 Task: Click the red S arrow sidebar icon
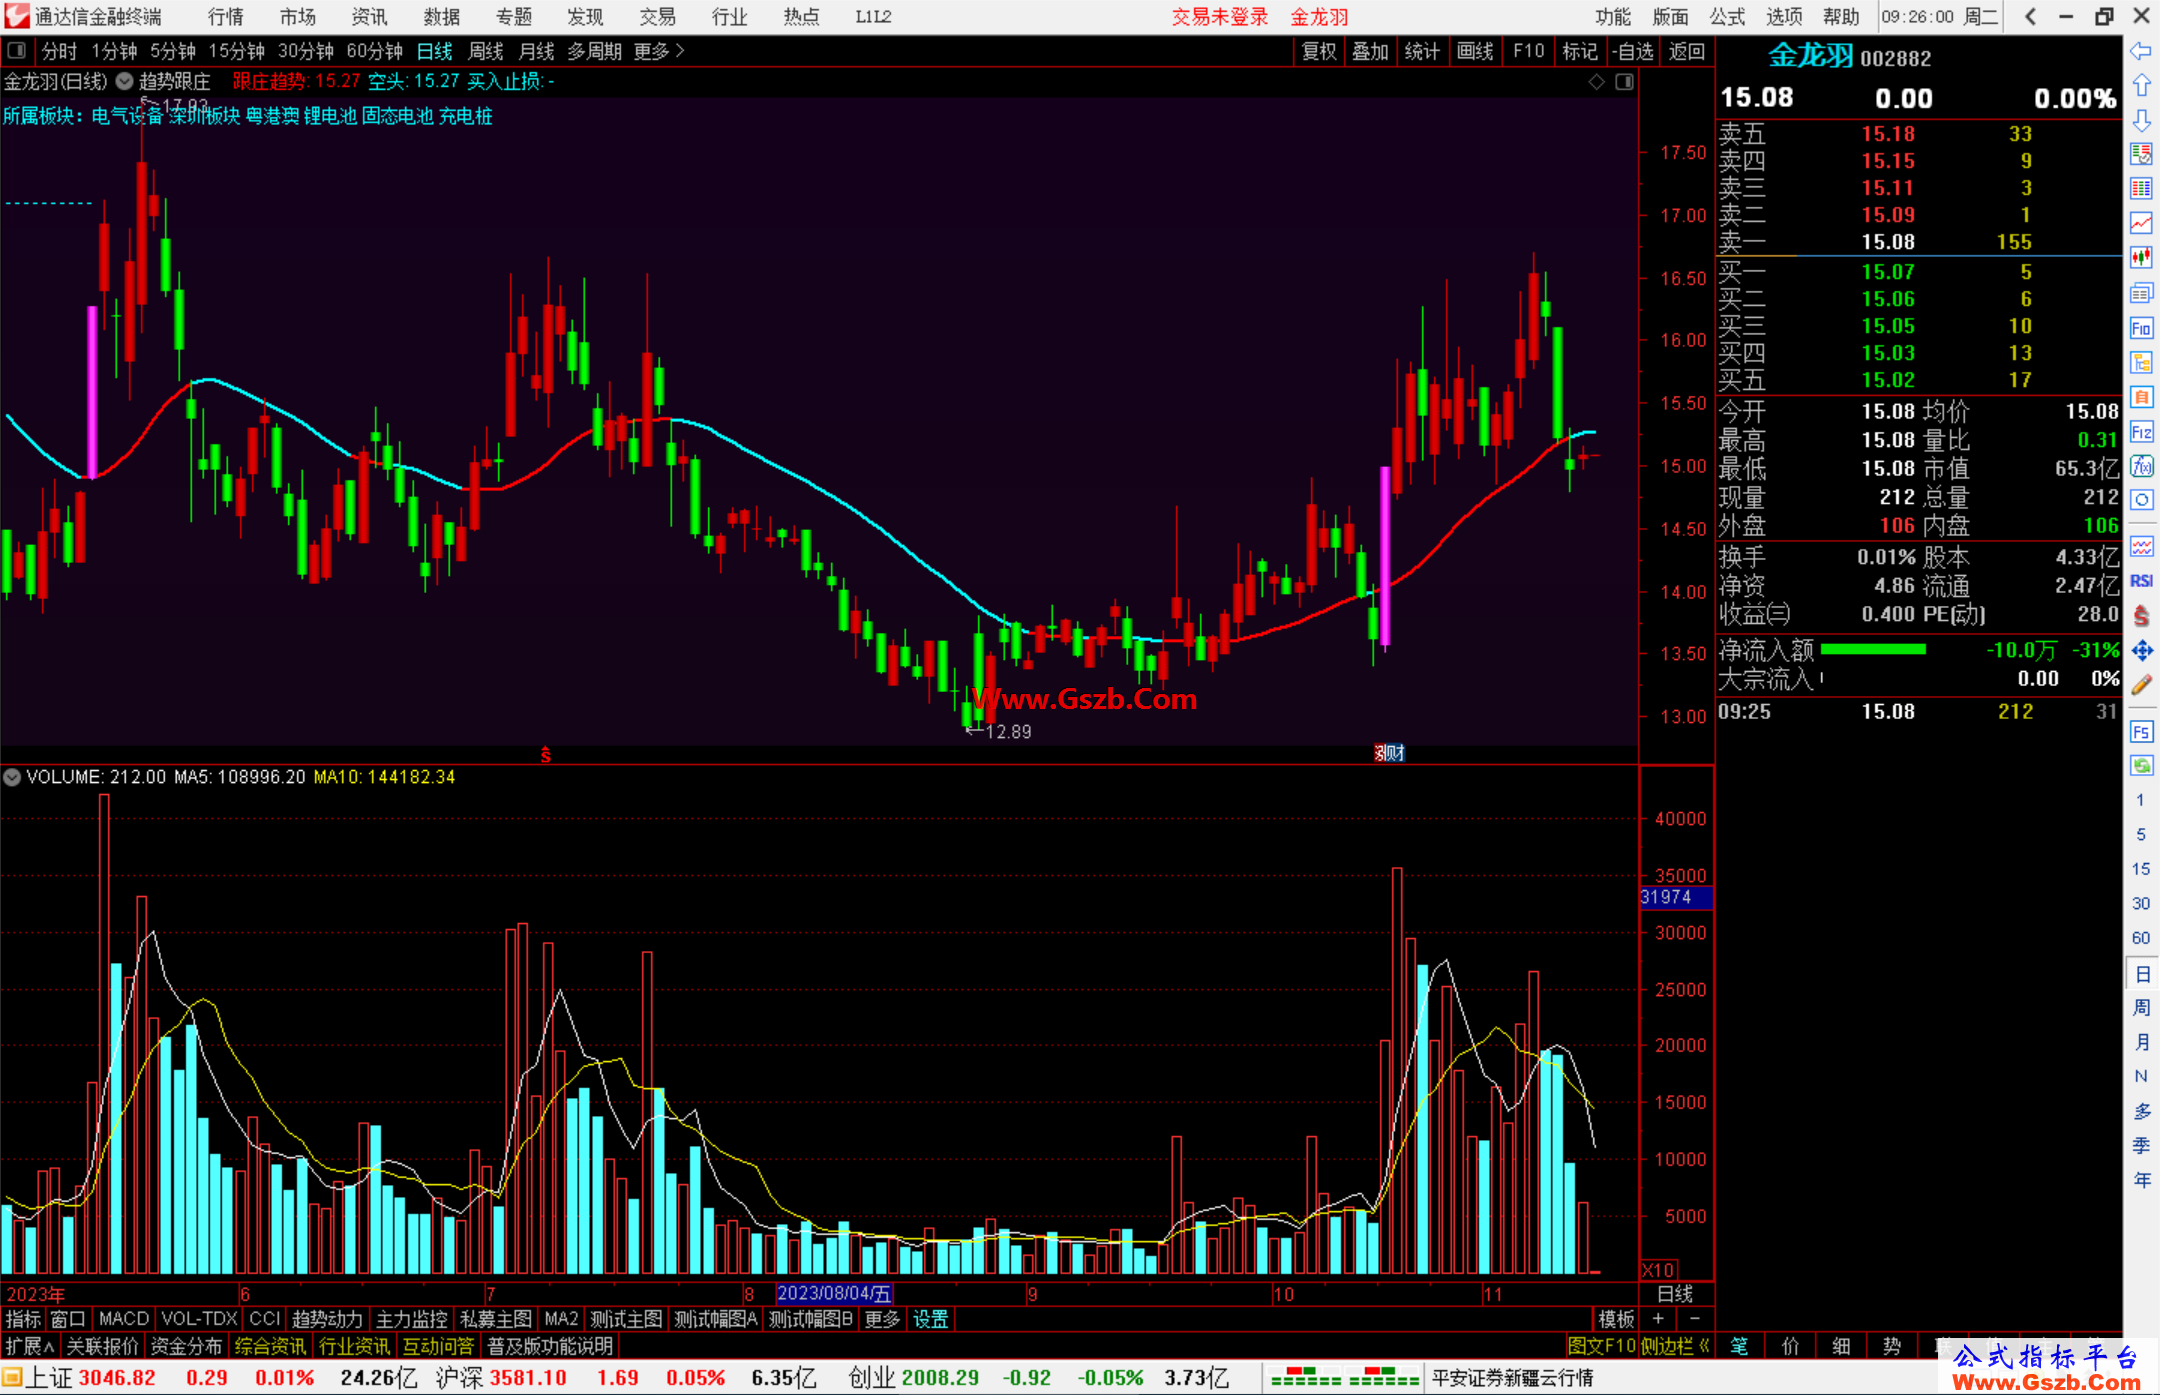[2141, 616]
